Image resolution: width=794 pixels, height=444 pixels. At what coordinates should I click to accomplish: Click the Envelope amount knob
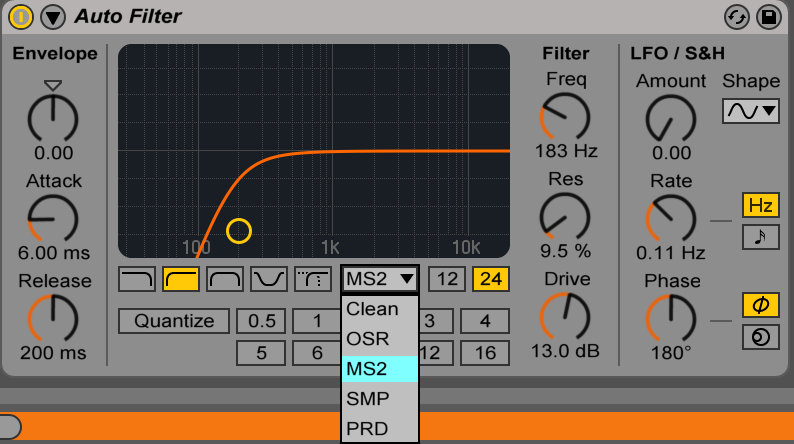pos(53,119)
